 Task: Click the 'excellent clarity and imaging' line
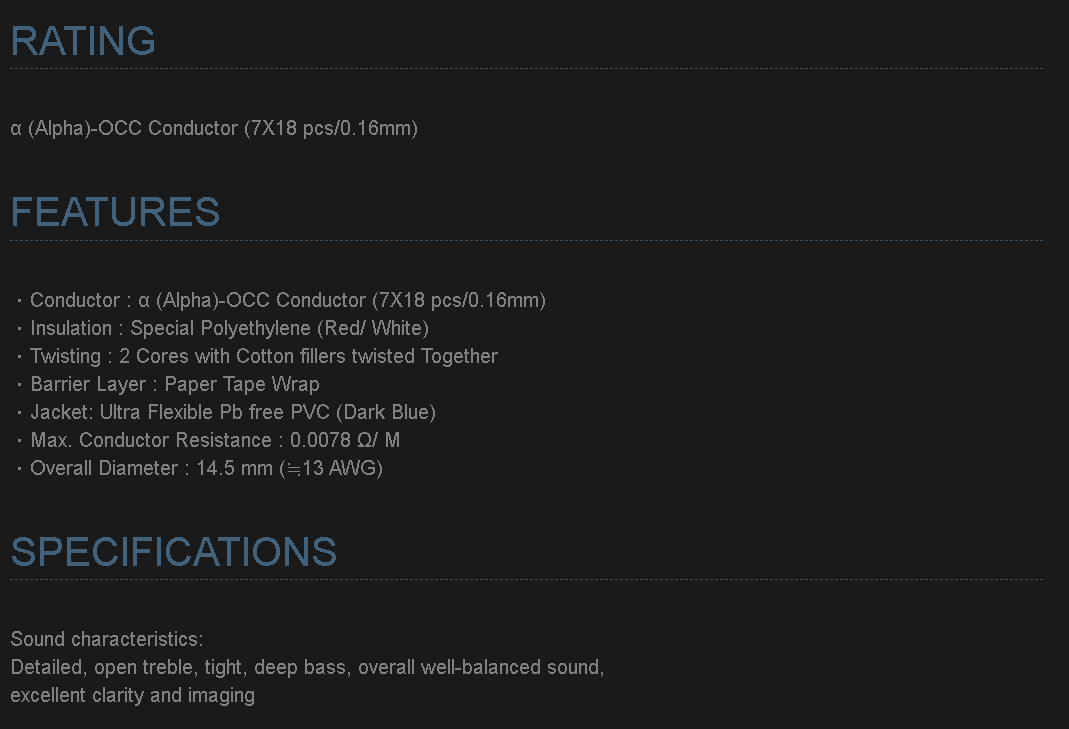tap(132, 695)
